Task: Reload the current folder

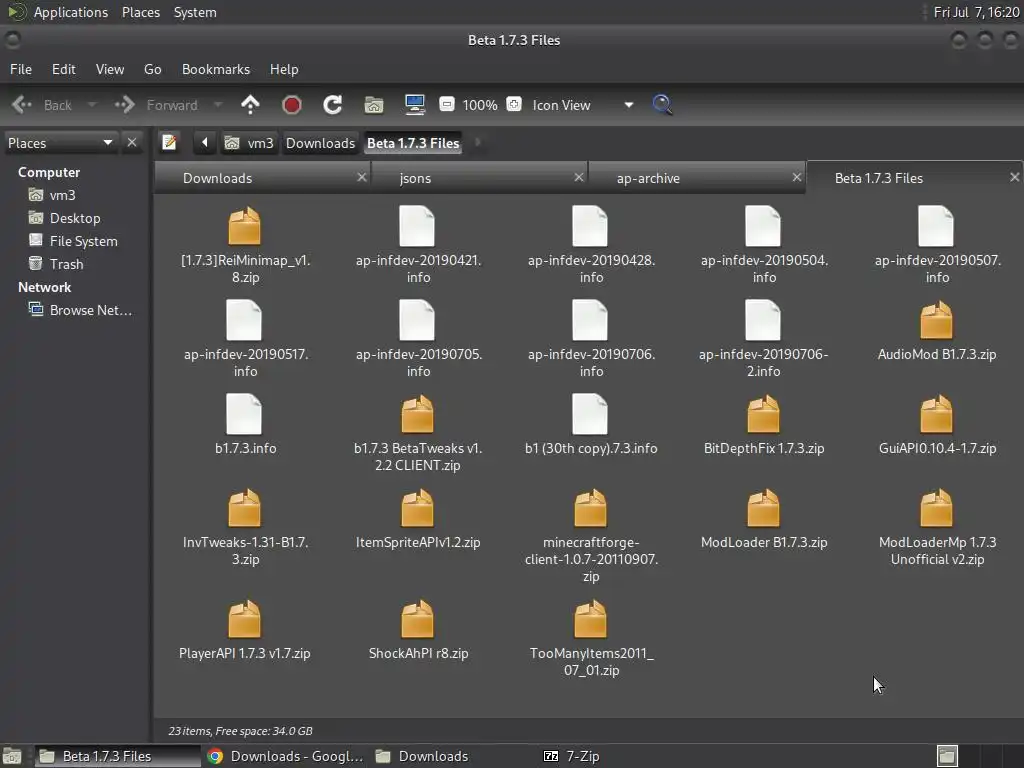Action: coord(332,104)
